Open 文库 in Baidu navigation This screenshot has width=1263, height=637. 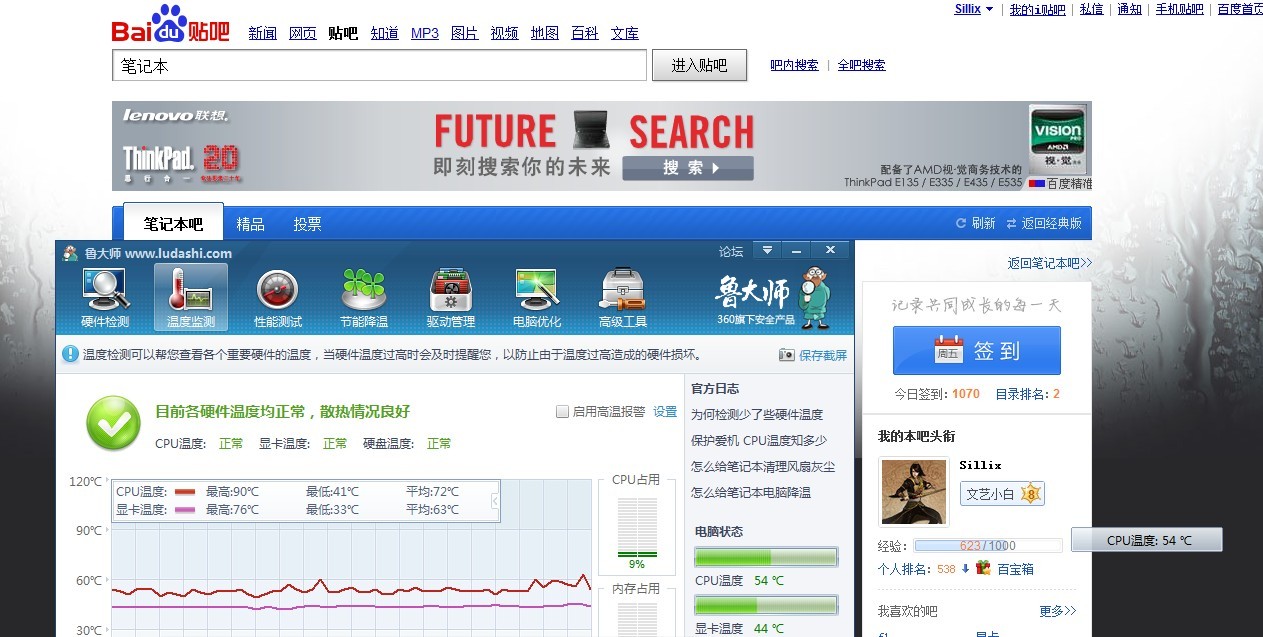[x=625, y=33]
